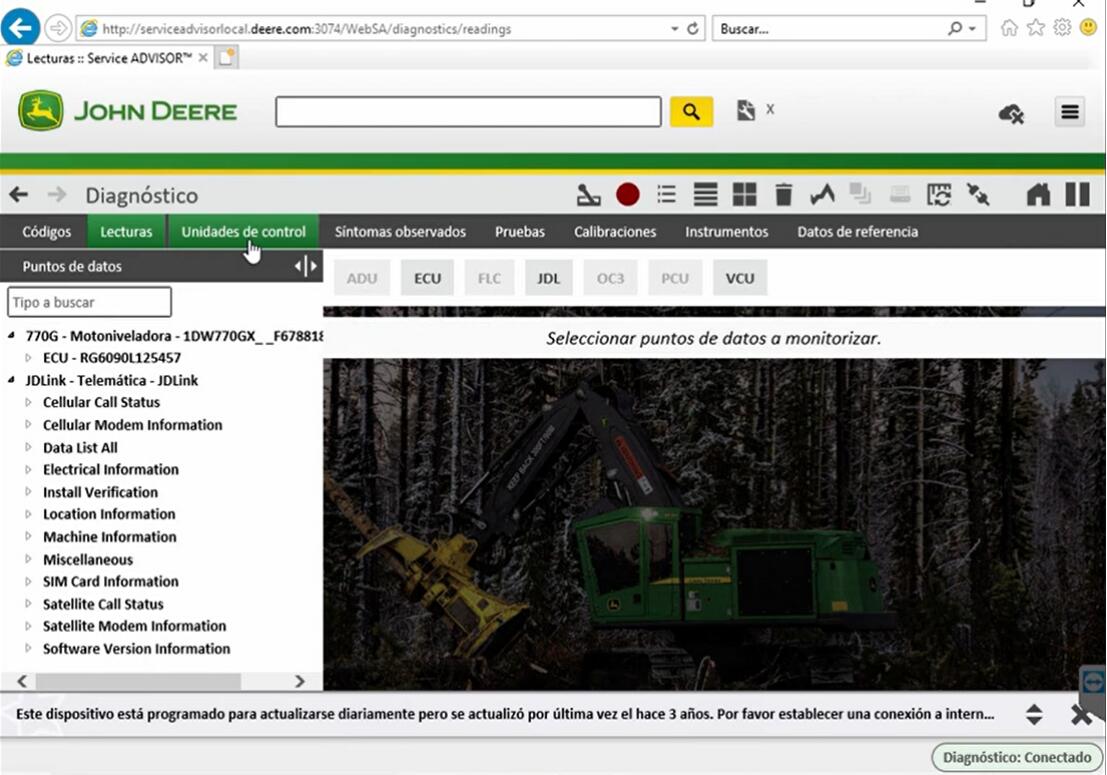Open the hamburger menu in header
The image size is (1107, 775).
coord(1070,112)
